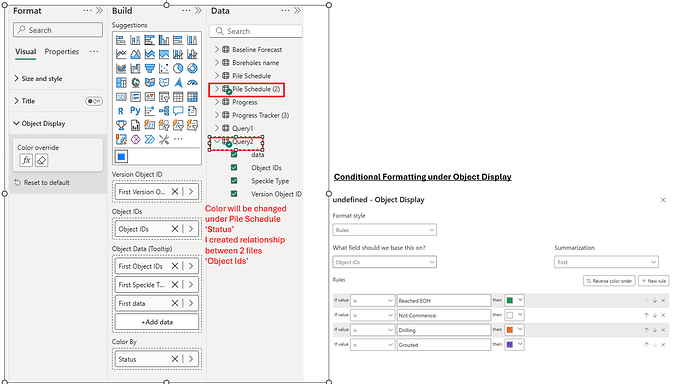
Task: Uncheck the Version Object ID field checkbox
Action: pyautogui.click(x=234, y=194)
